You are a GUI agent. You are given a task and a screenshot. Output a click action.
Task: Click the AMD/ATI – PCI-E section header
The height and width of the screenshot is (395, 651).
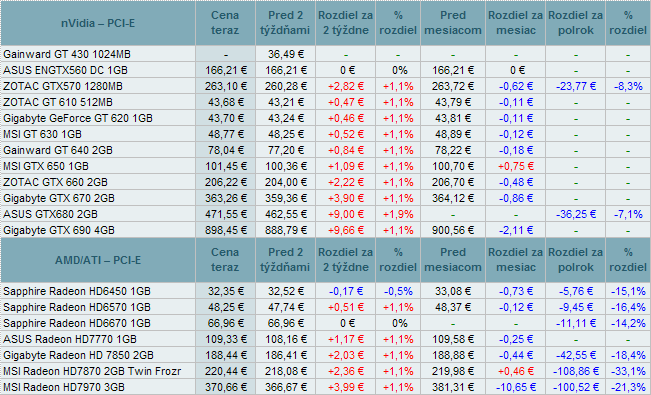click(98, 260)
